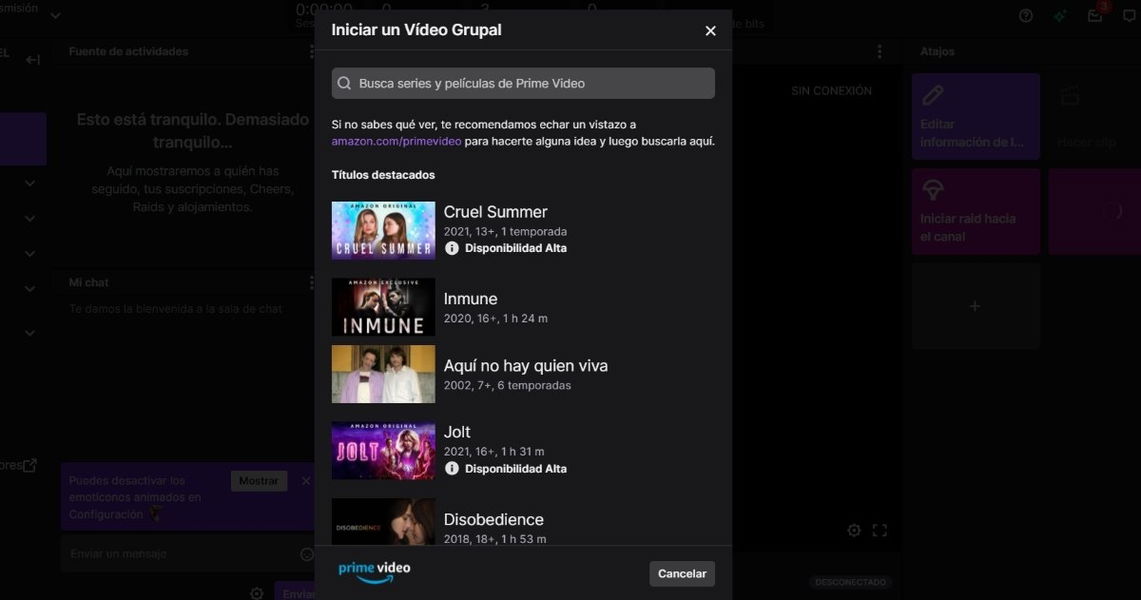The height and width of the screenshot is (600, 1141).
Task: Select the Cruel Summer thumbnail
Action: point(383,231)
